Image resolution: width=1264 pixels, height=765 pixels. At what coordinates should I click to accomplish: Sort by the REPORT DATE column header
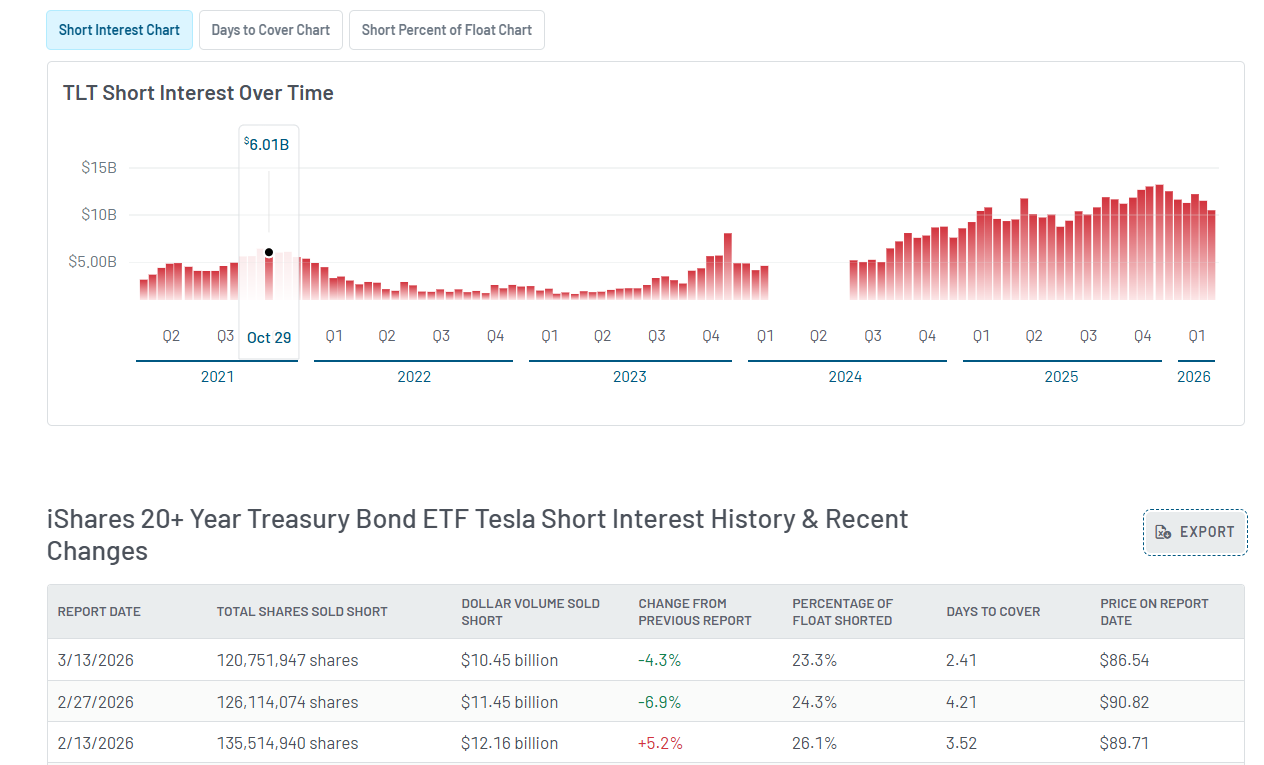coord(98,611)
